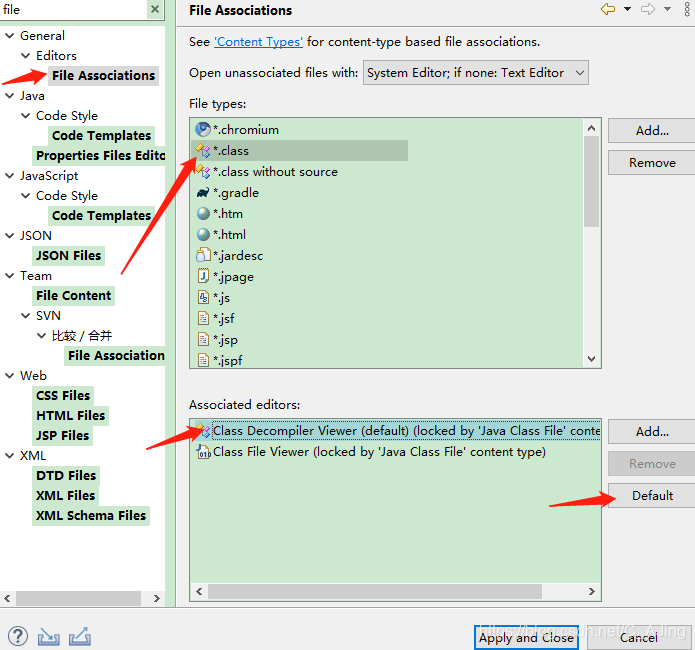The height and width of the screenshot is (650, 695).
Task: Select the *.gradle elephant icon
Action: 203,193
